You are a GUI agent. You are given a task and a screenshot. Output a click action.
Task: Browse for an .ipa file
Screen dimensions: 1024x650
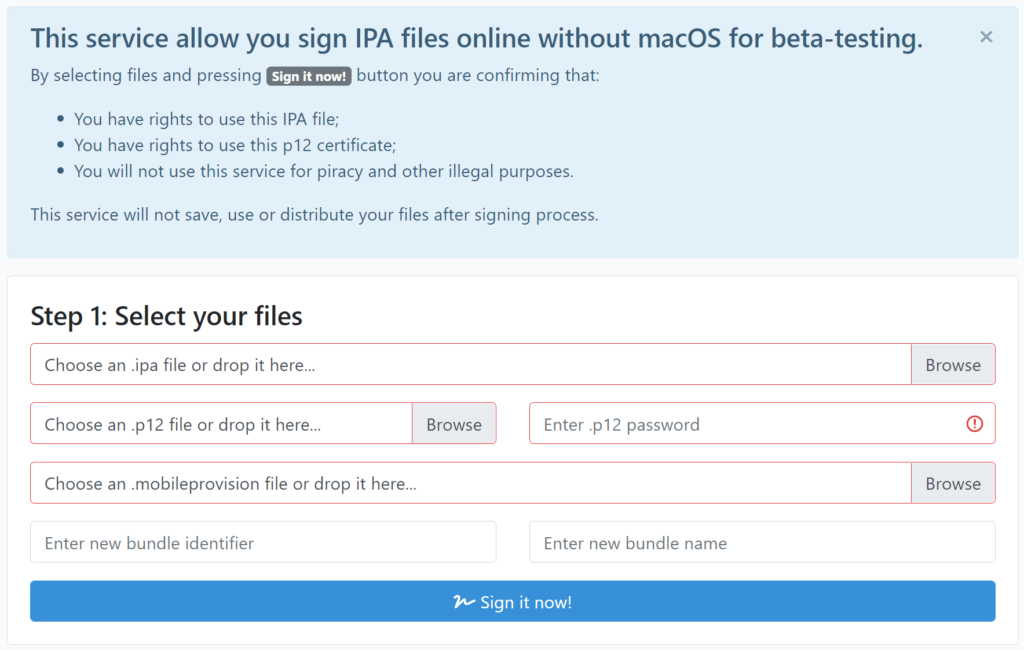click(952, 365)
